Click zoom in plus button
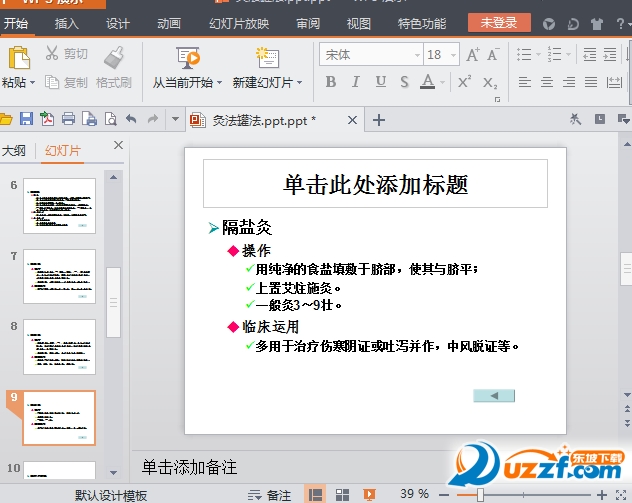Viewport: 632px width, 503px height. [x=602, y=495]
